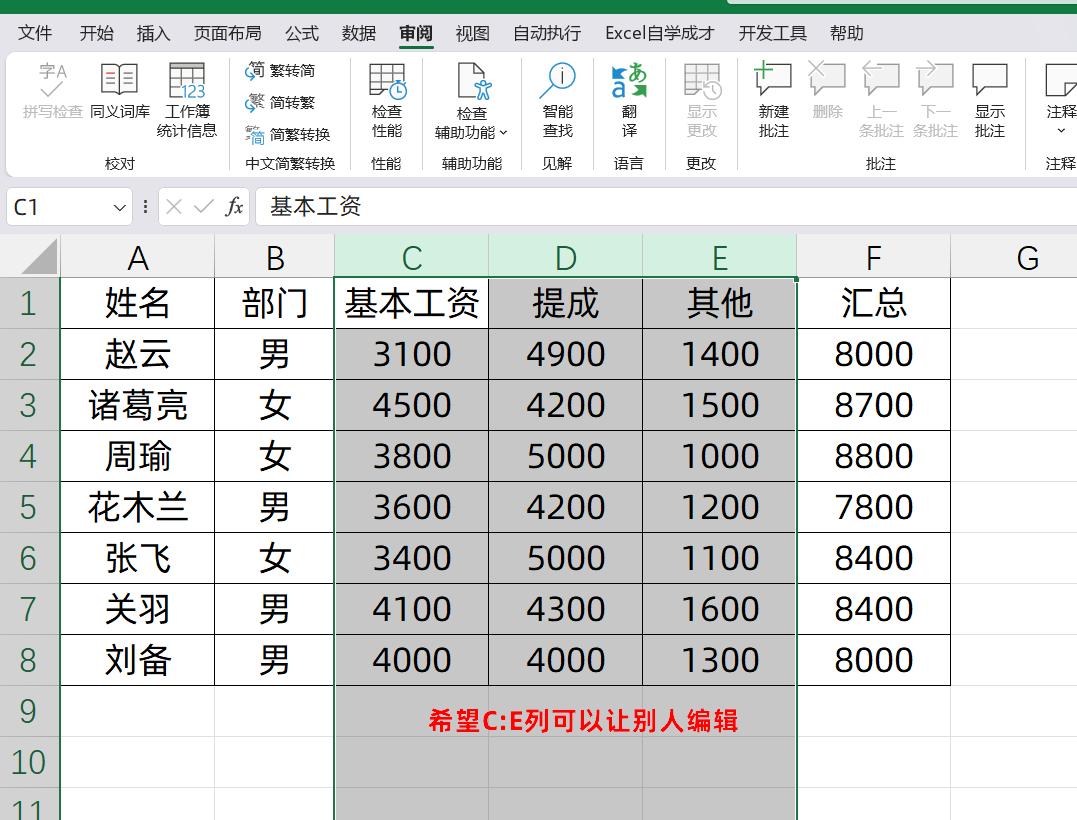Click the formula bar options dots
Viewport: 1077px width, 820px height.
tap(145, 207)
